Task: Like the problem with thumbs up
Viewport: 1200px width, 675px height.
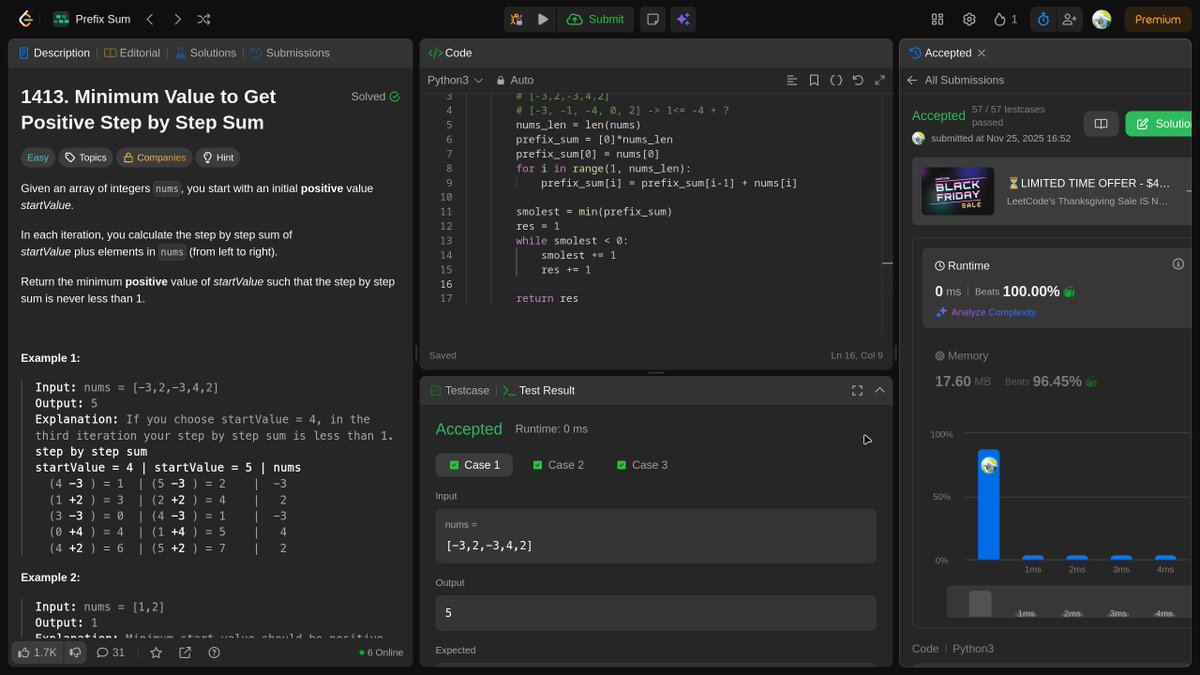Action: point(38,652)
